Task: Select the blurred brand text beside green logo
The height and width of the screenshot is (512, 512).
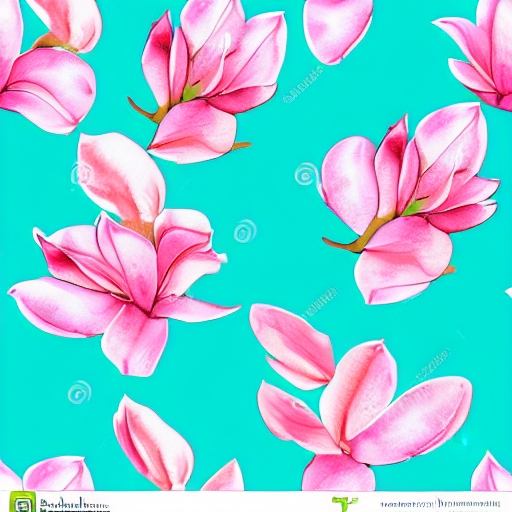Action: 74,504
